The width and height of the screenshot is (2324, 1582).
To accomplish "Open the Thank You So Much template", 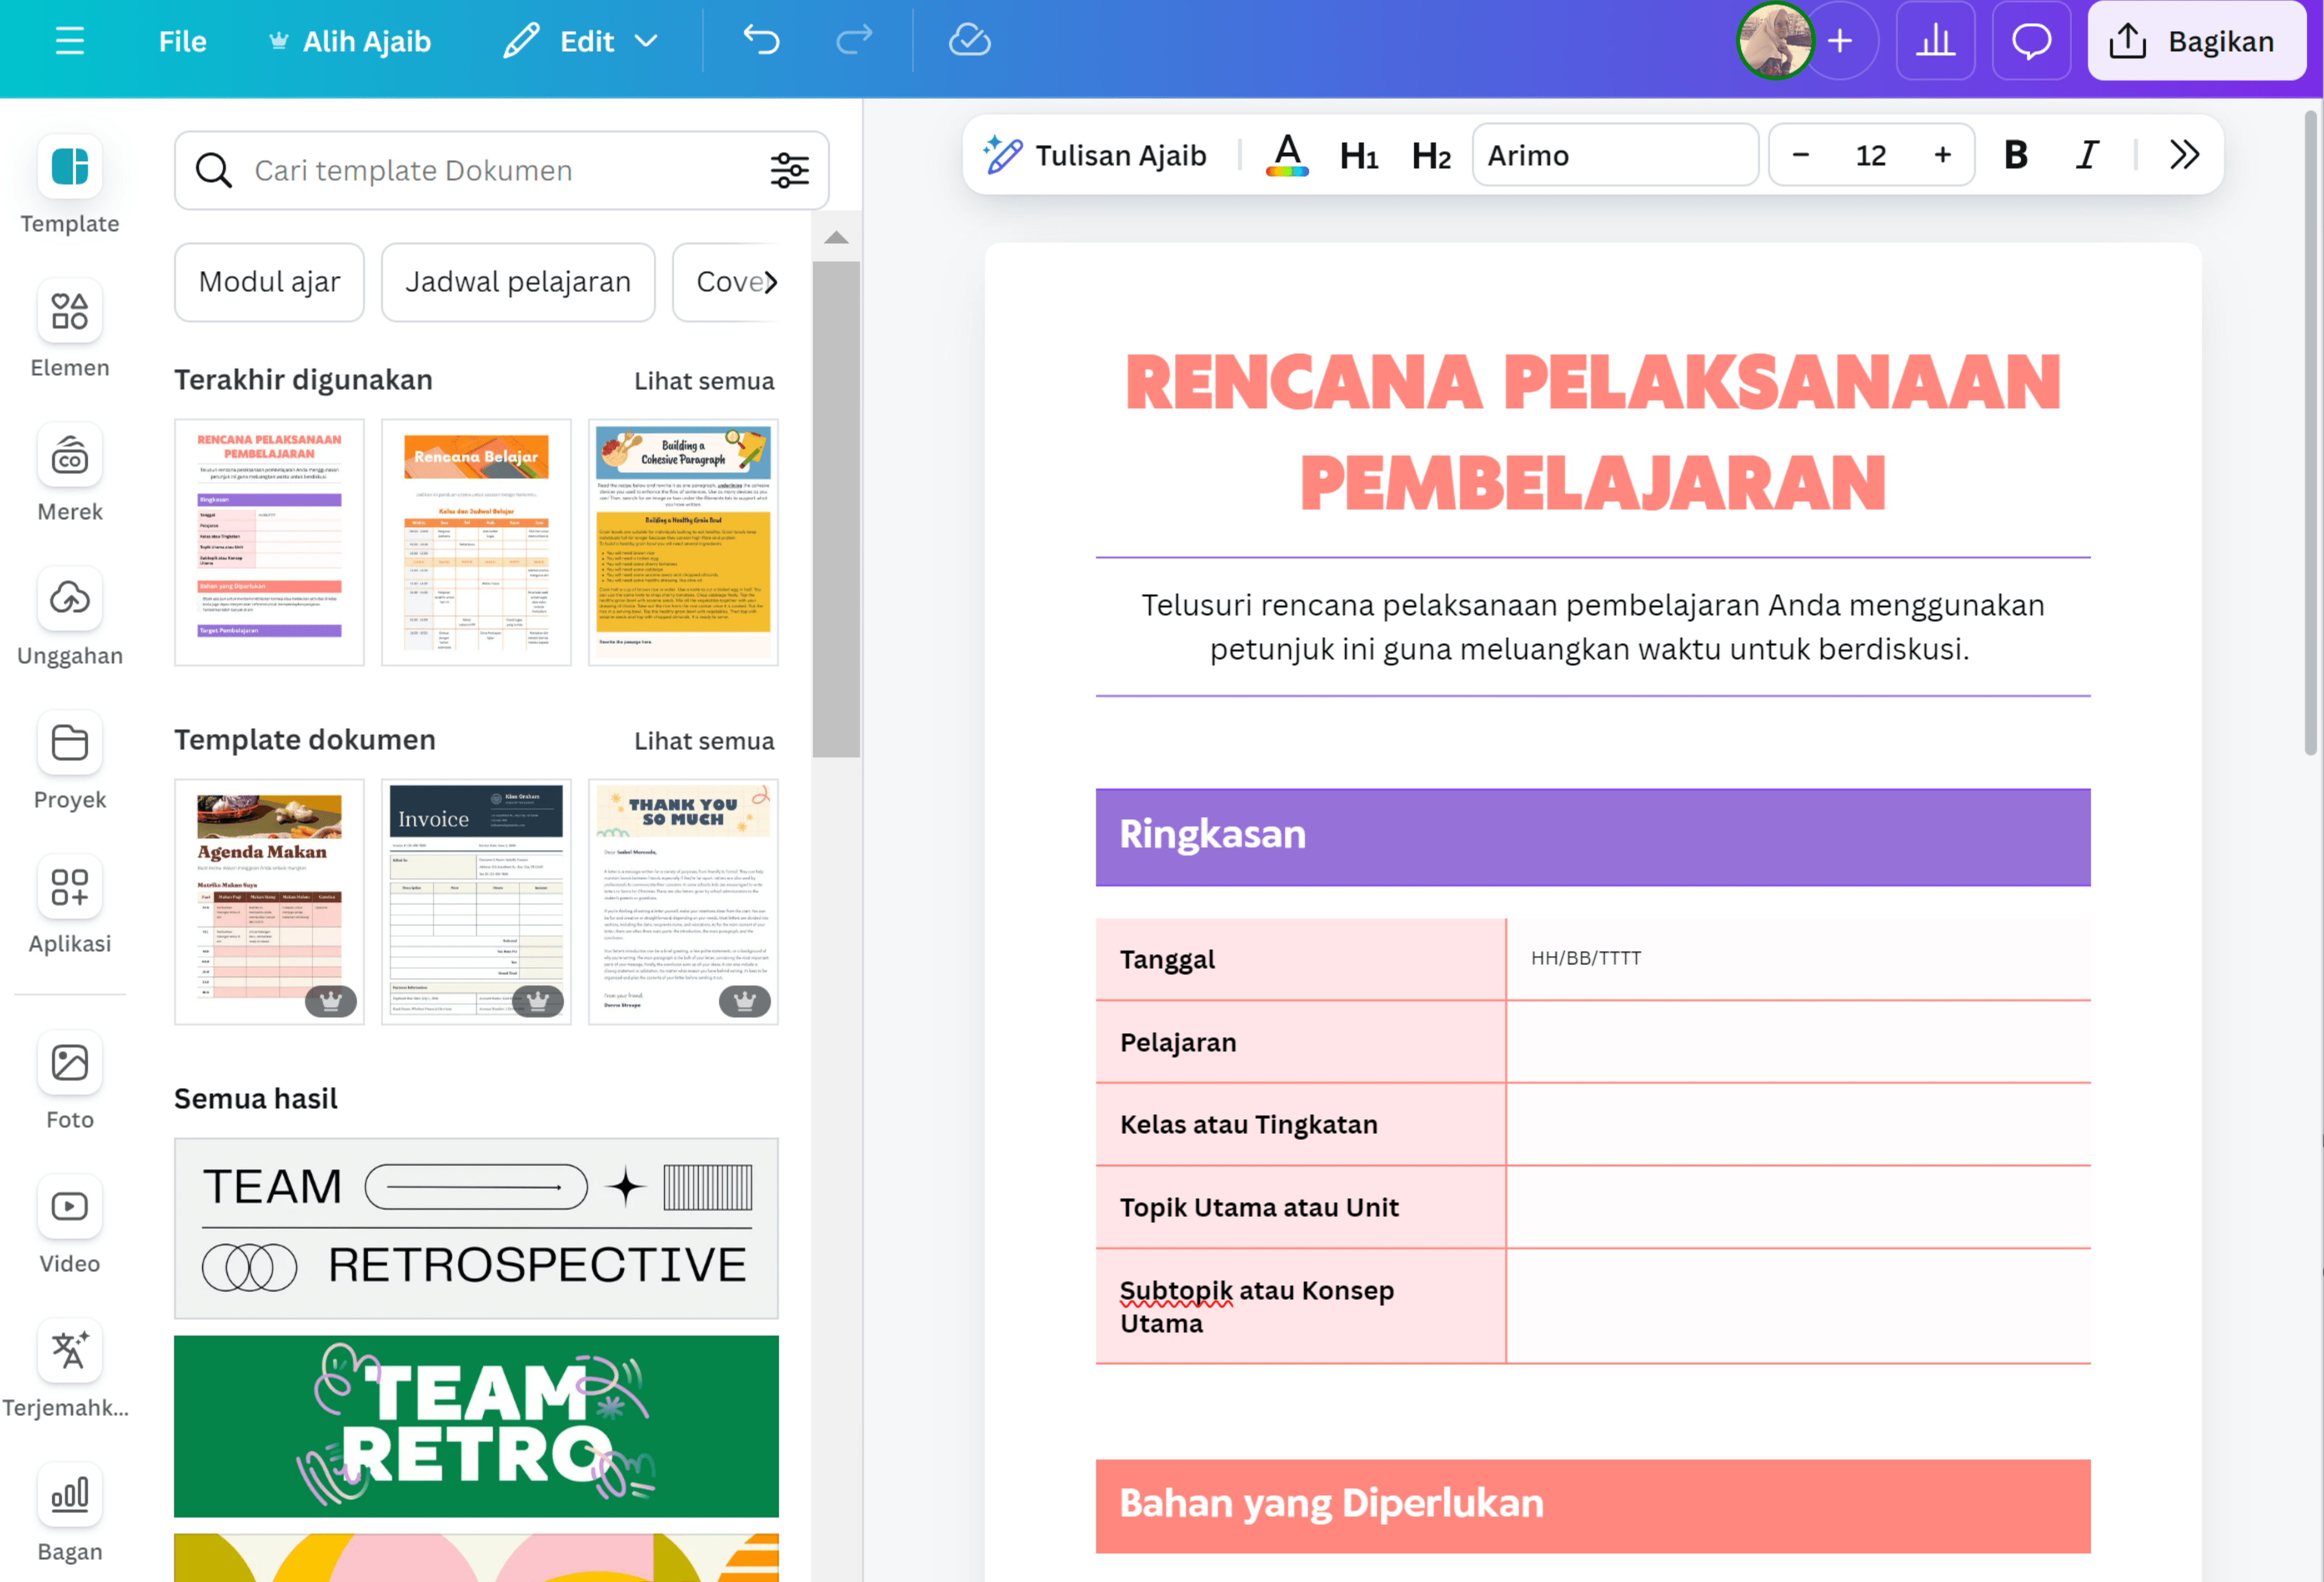I will 683,902.
